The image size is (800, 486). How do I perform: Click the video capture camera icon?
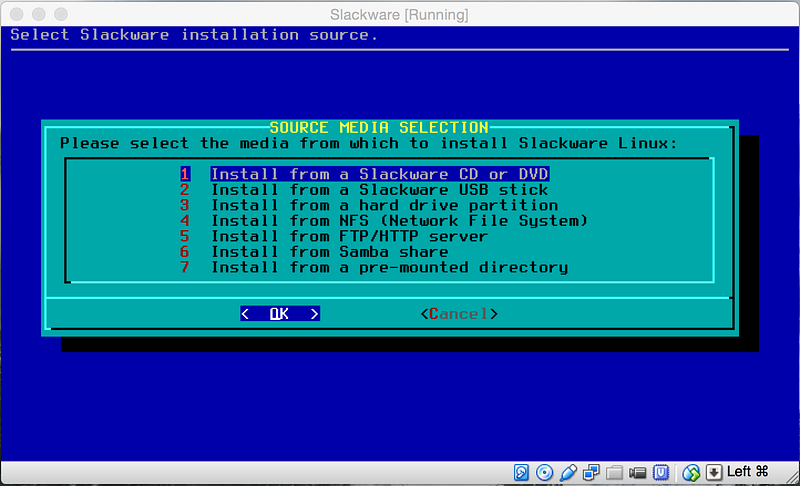click(637, 473)
